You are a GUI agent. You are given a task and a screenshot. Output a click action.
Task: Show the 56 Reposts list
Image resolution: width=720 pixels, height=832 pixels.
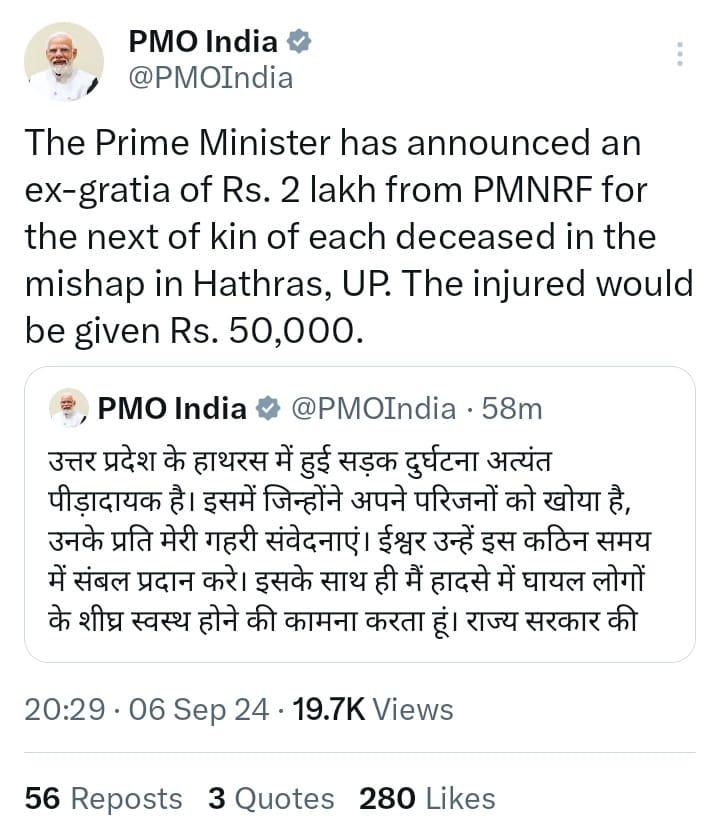[104, 798]
